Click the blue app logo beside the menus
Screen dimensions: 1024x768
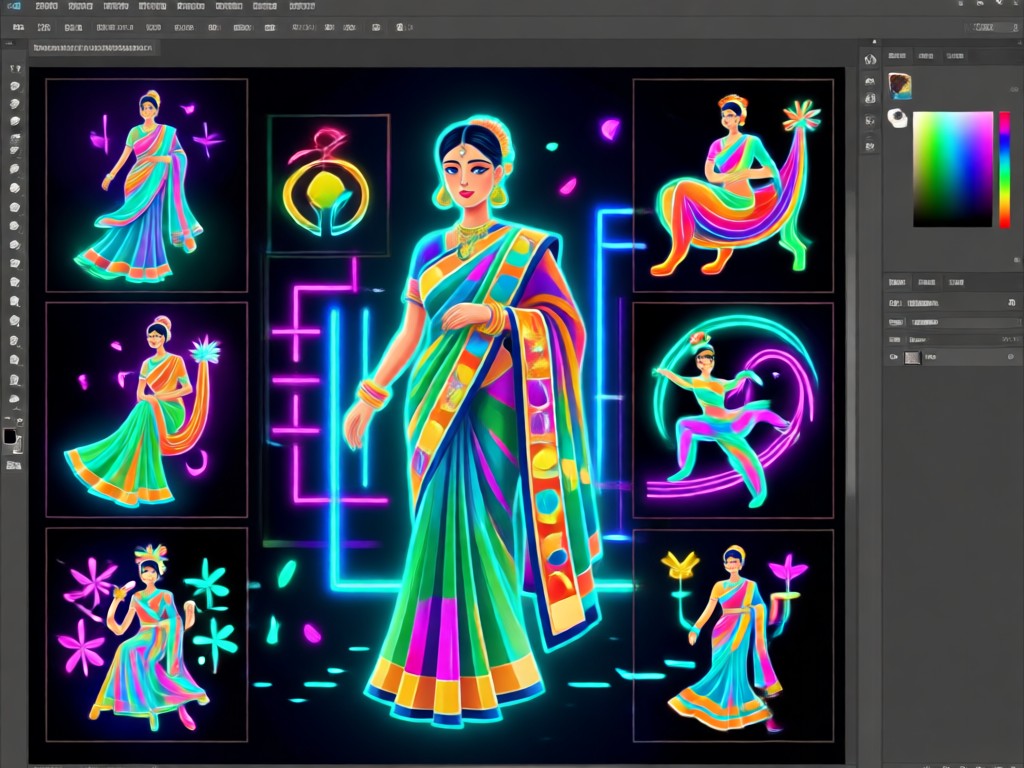[14, 6]
